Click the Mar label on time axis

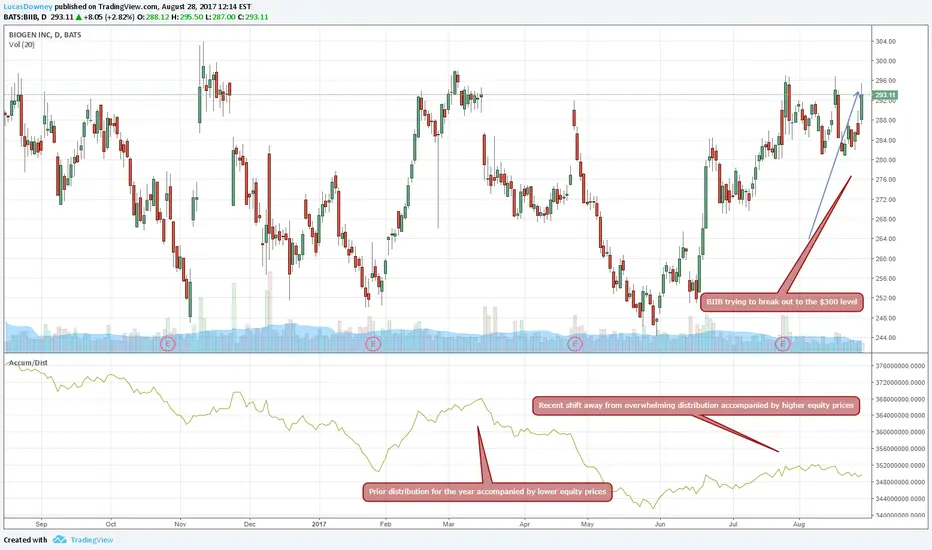click(449, 524)
